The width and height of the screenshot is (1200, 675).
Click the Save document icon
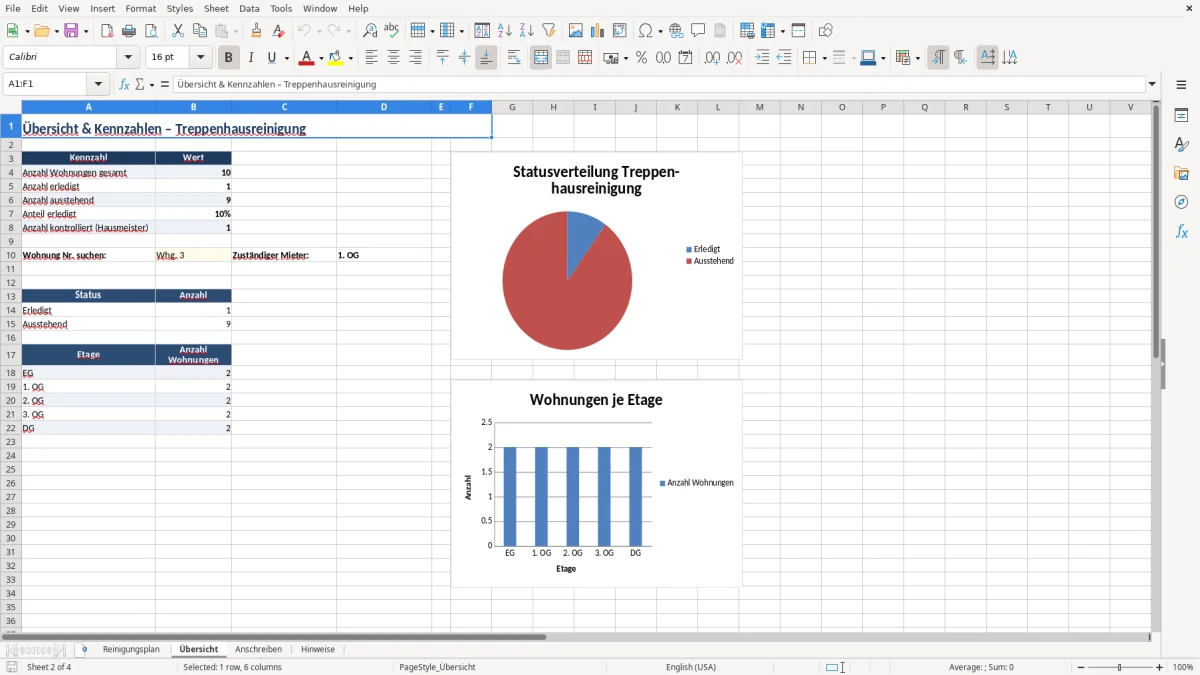coord(71,31)
